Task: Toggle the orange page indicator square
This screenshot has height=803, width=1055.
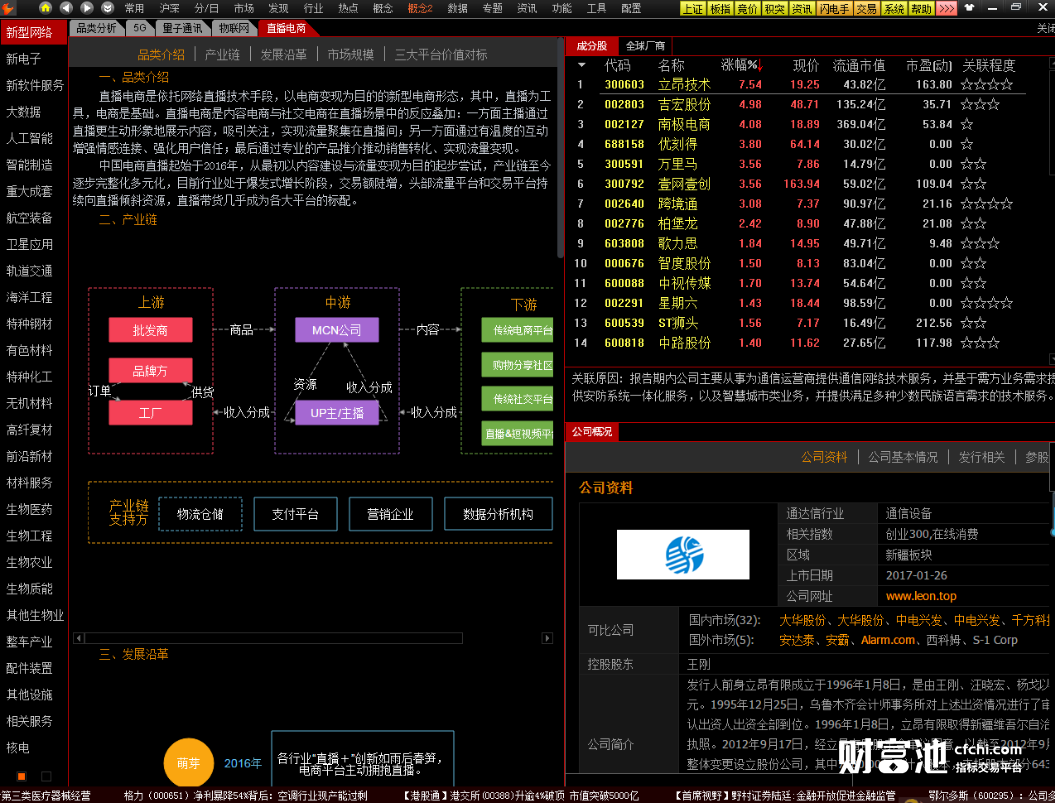Action: [x=22, y=776]
